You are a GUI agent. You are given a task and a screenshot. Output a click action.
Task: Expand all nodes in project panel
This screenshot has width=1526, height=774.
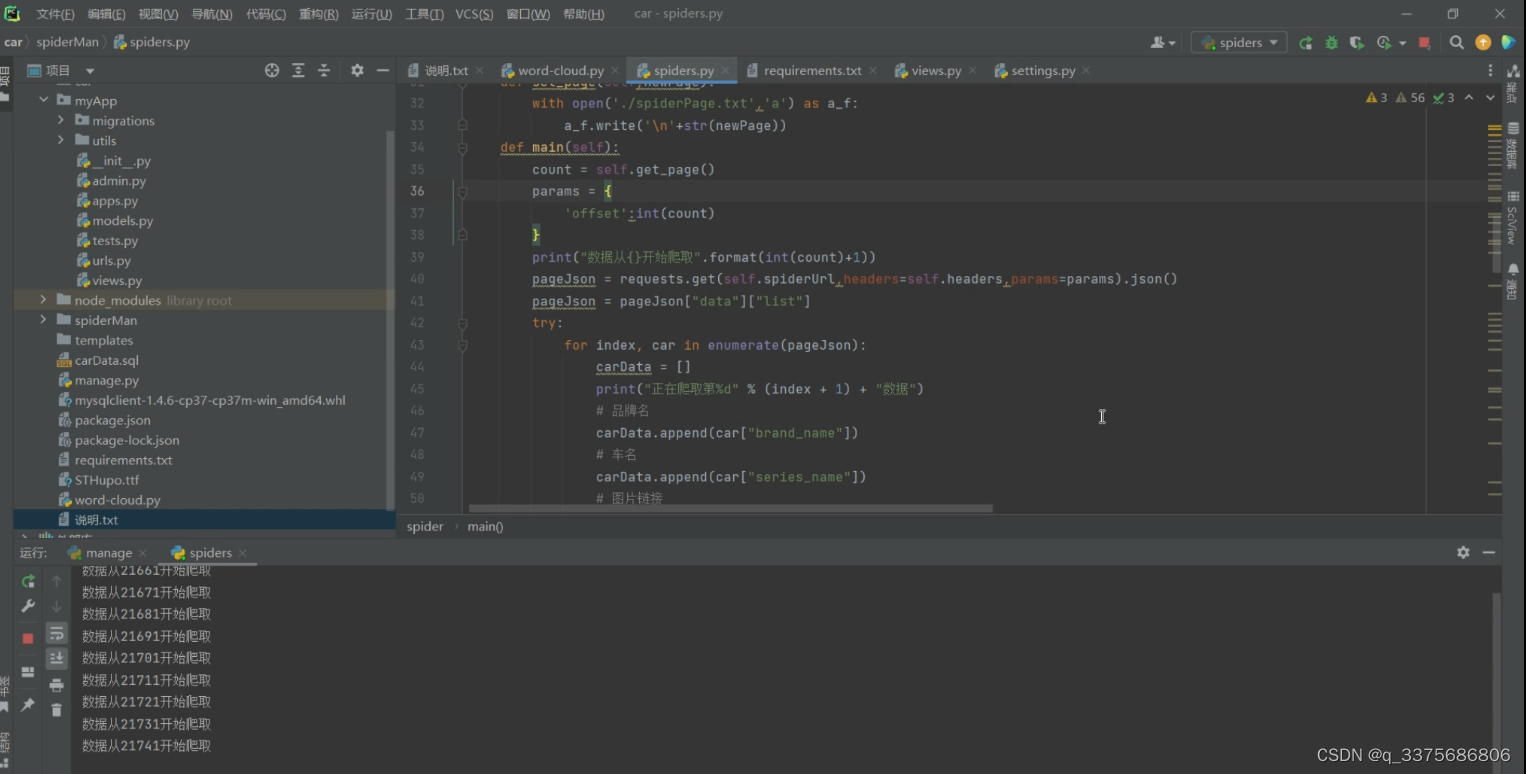(x=298, y=70)
